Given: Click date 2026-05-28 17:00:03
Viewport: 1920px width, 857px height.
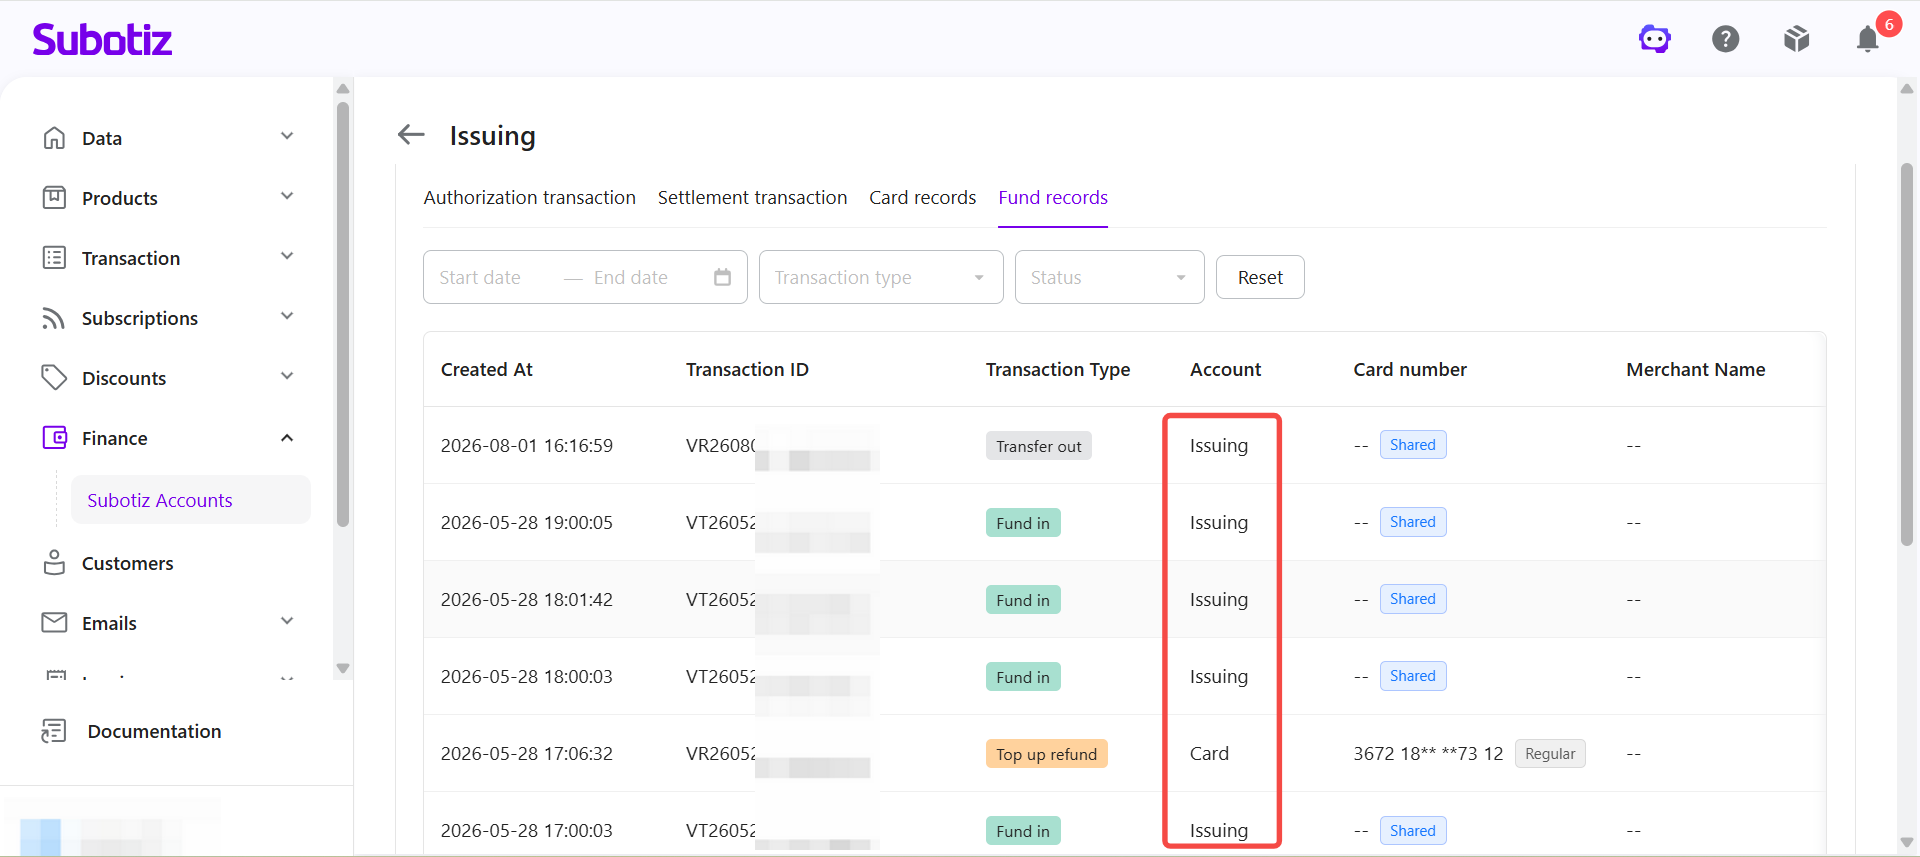Looking at the screenshot, I should (x=527, y=831).
